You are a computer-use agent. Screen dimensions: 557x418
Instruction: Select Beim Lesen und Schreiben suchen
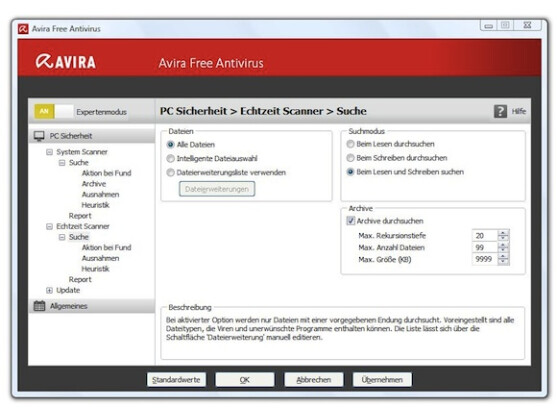coord(350,172)
